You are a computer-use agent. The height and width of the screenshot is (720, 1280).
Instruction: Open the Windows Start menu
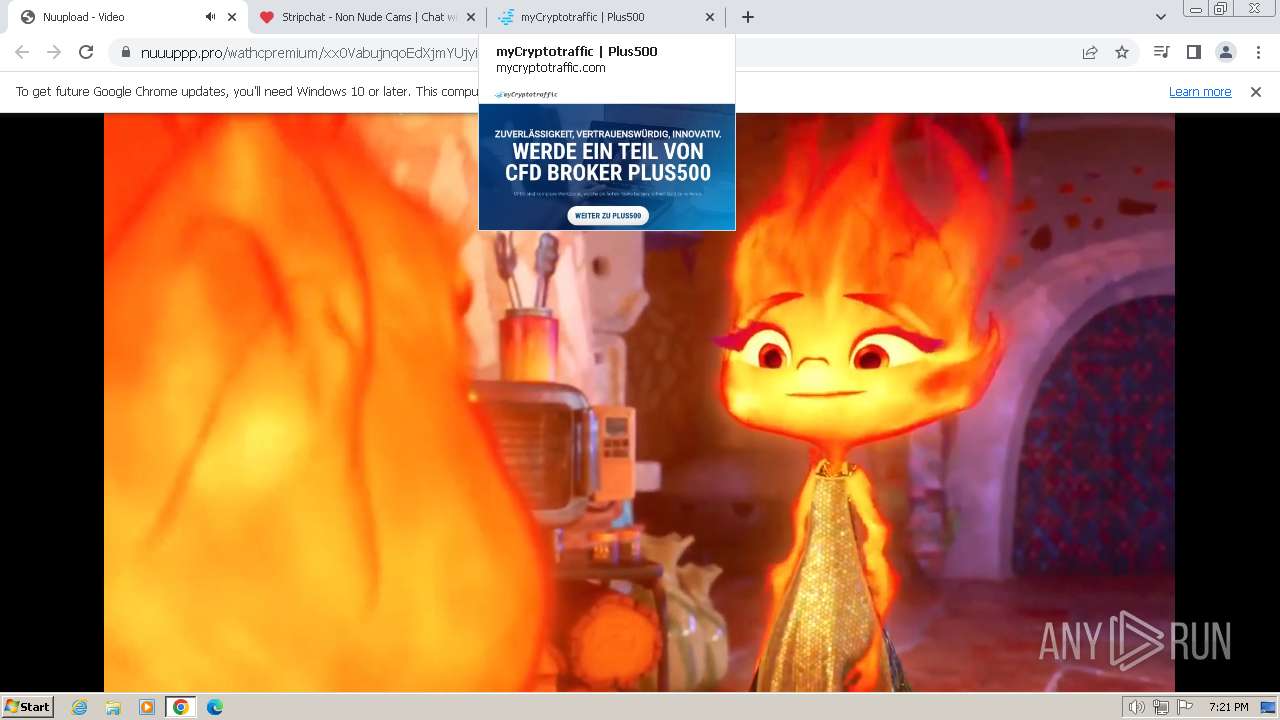[x=28, y=707]
